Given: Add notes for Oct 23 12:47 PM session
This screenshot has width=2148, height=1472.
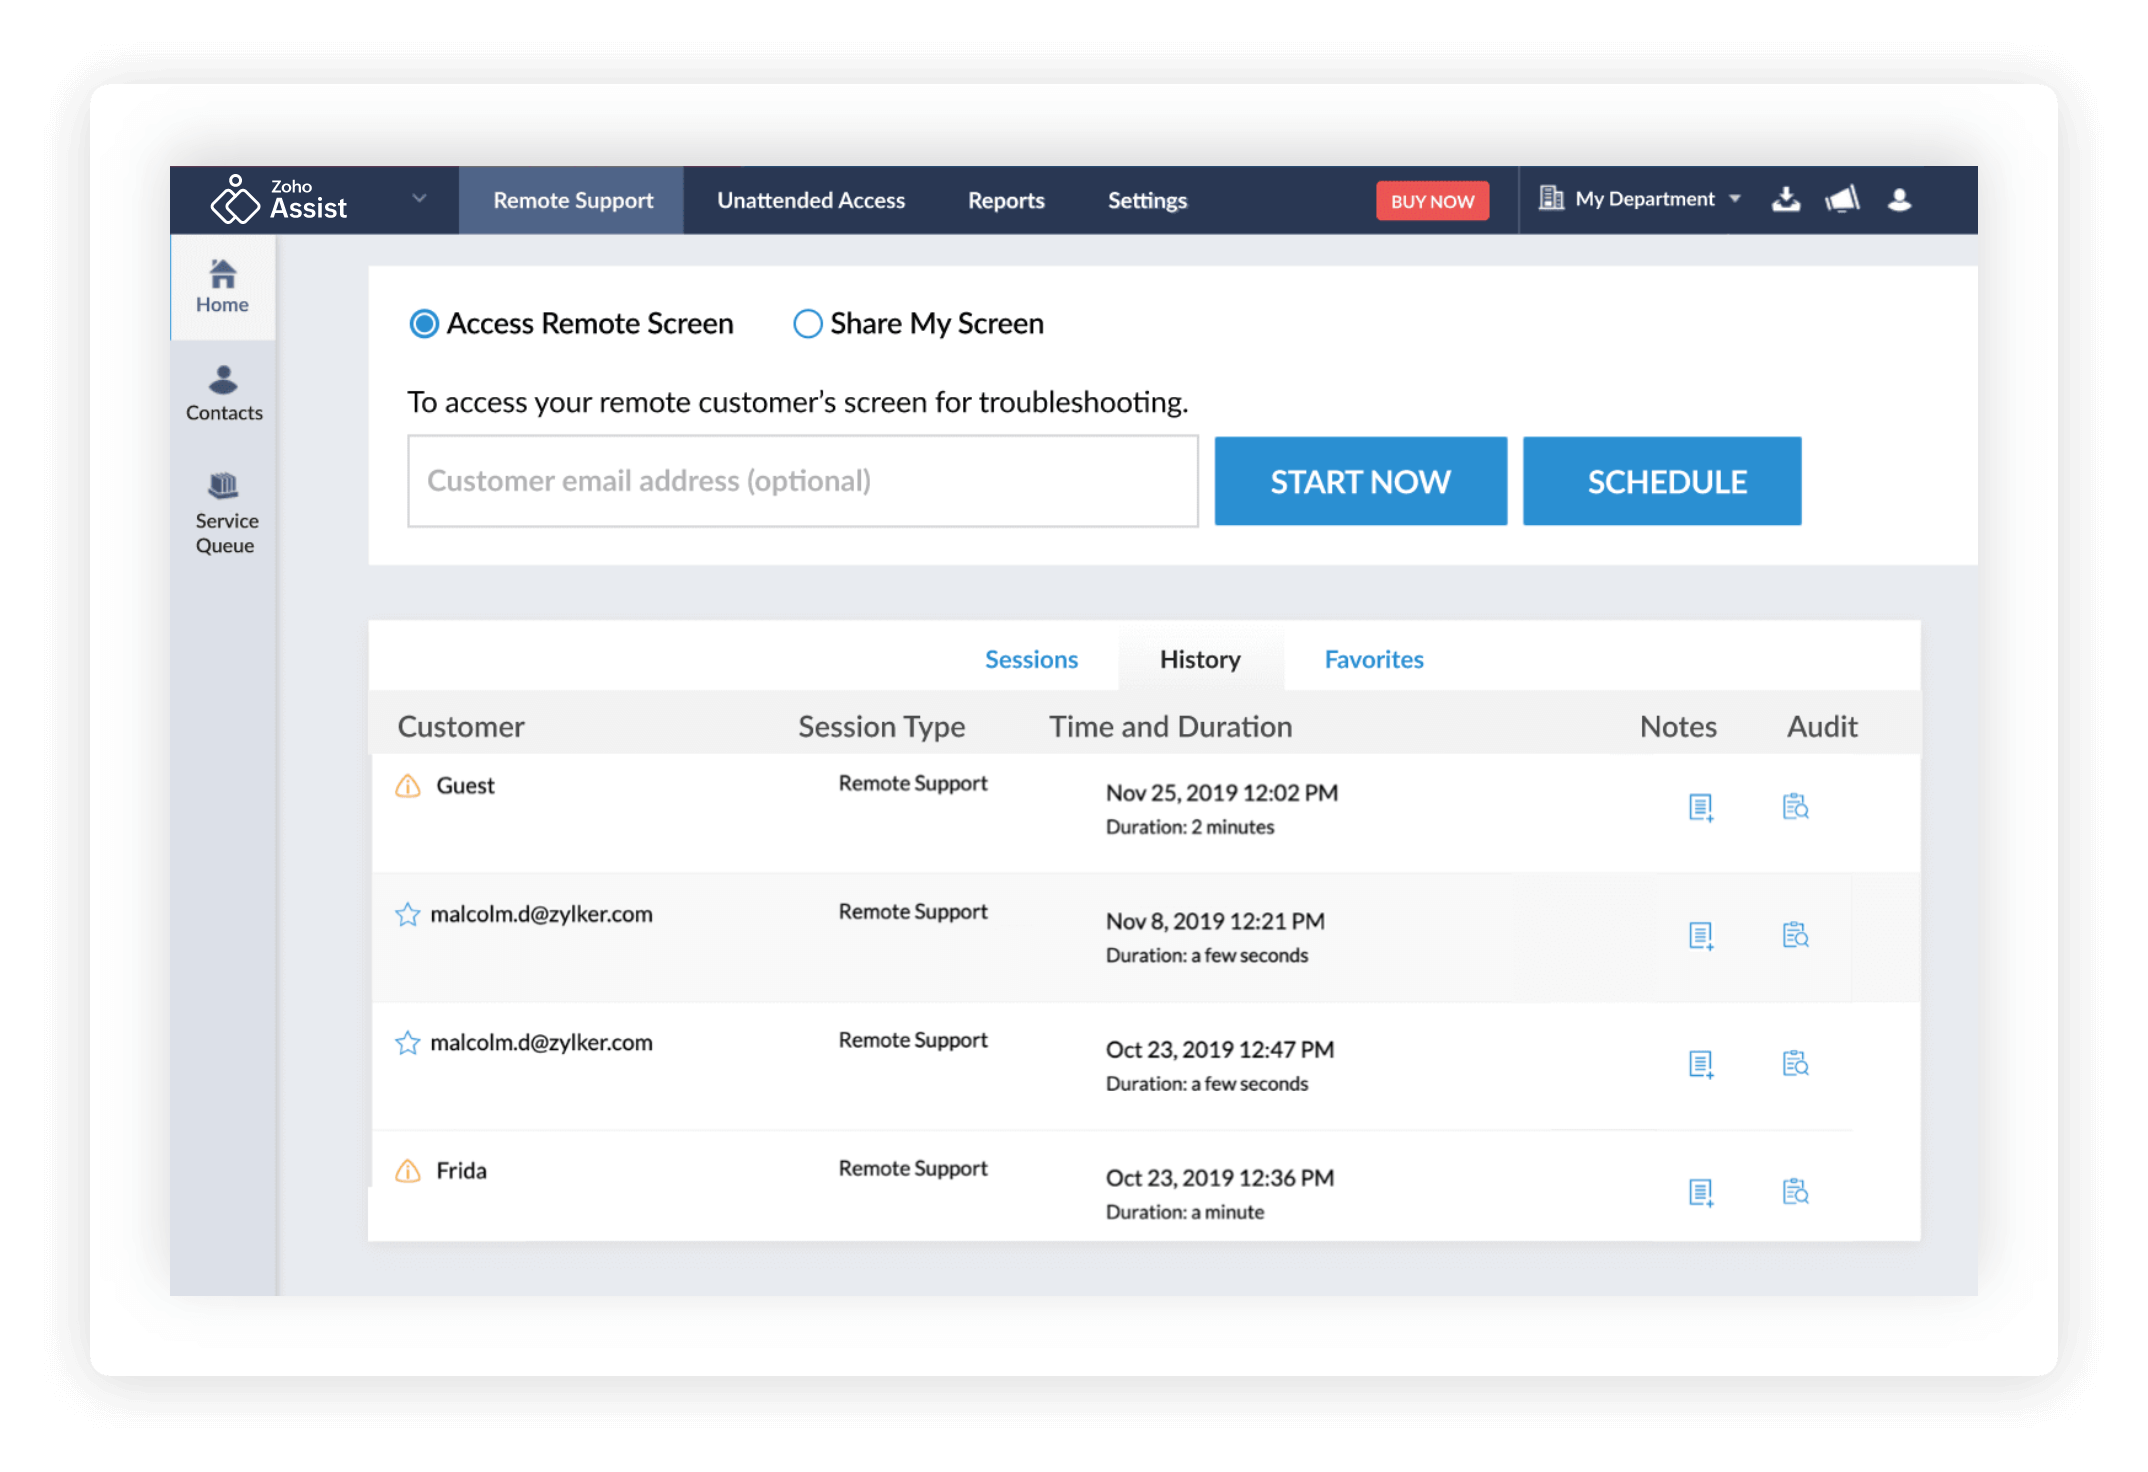Looking at the screenshot, I should point(1701,1064).
